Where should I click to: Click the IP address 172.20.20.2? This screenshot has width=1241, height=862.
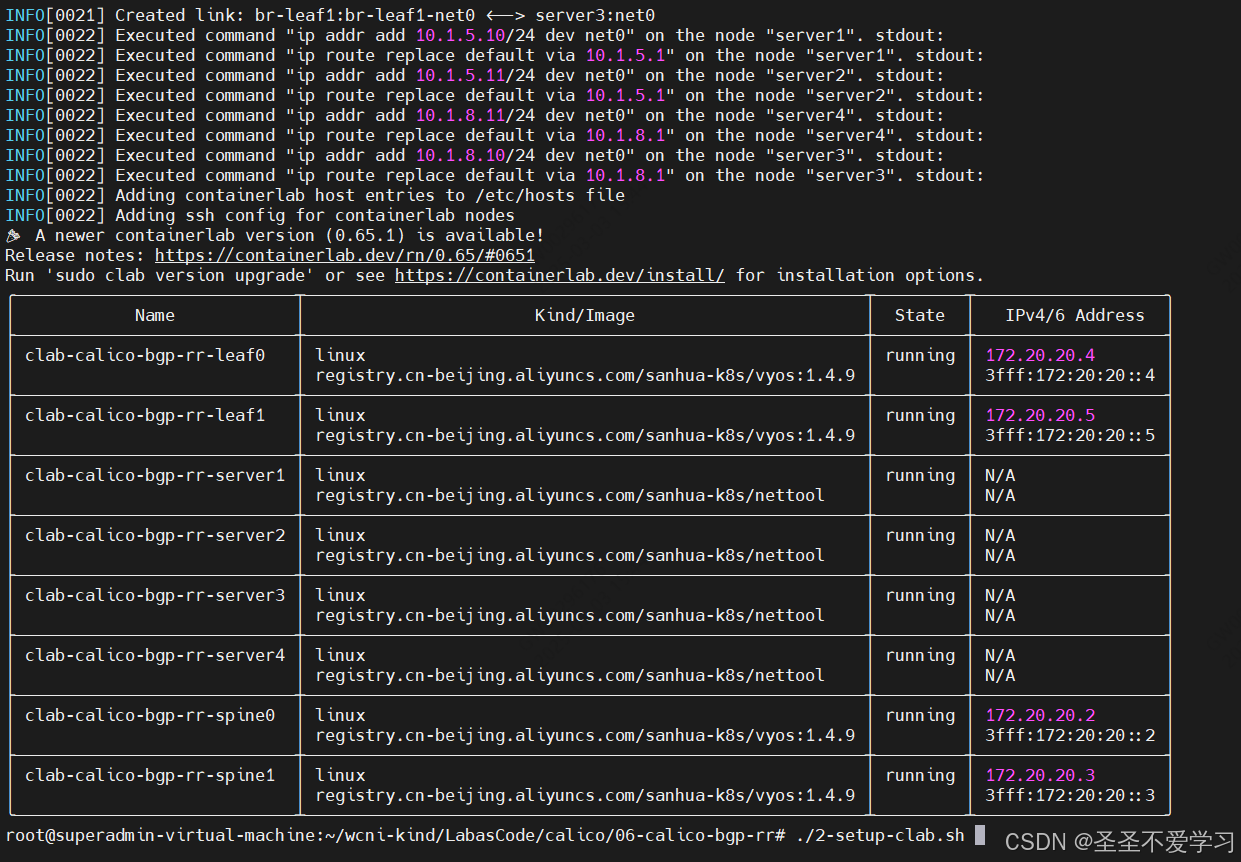(x=1040, y=716)
